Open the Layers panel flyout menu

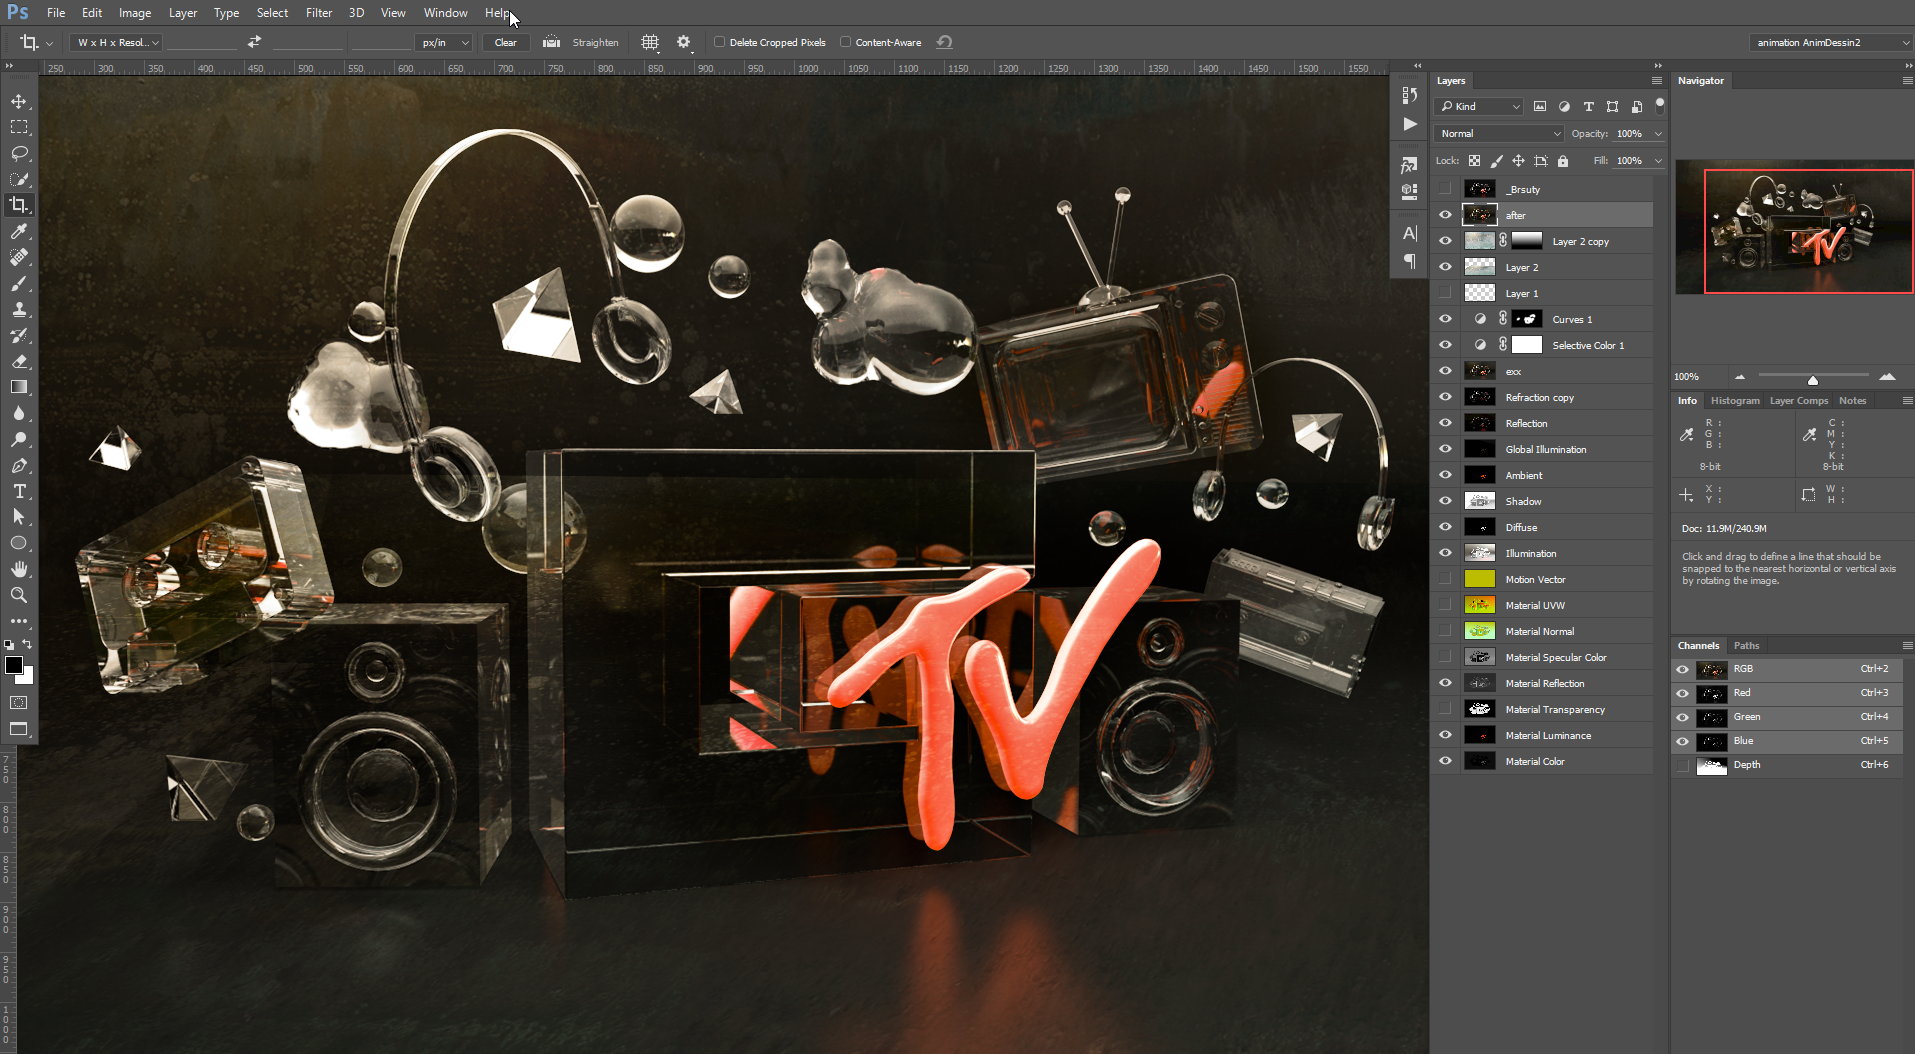pos(1657,81)
